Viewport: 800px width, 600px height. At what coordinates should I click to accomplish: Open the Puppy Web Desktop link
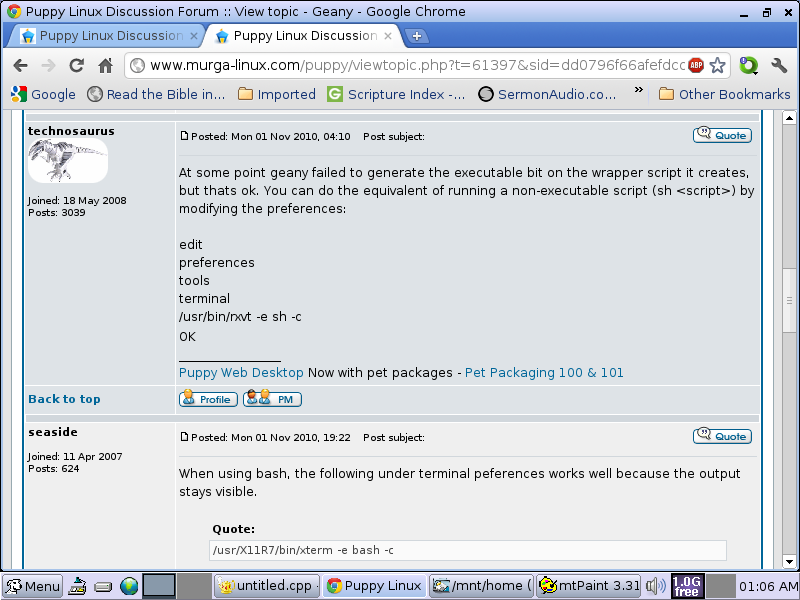(241, 373)
